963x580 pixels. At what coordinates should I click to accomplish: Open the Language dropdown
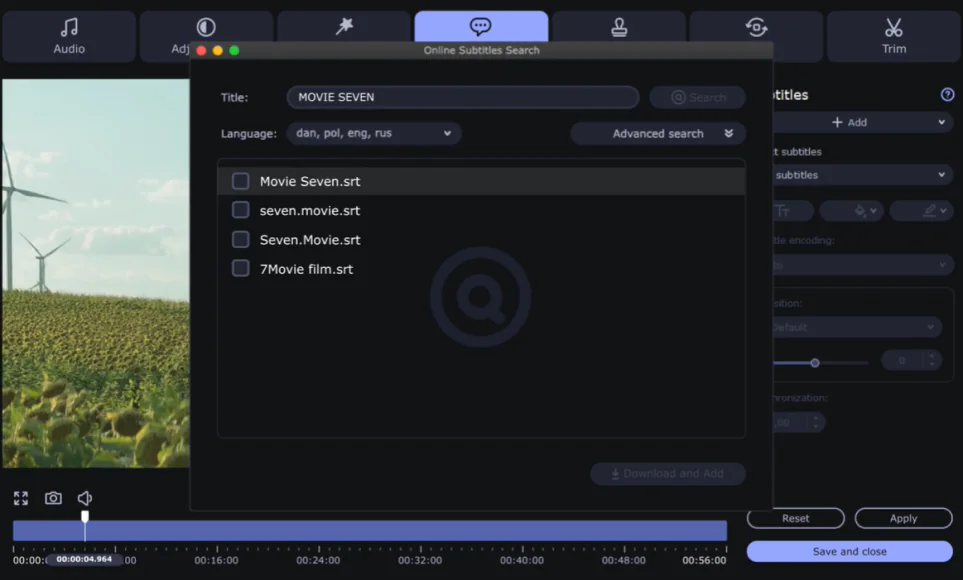pos(373,133)
